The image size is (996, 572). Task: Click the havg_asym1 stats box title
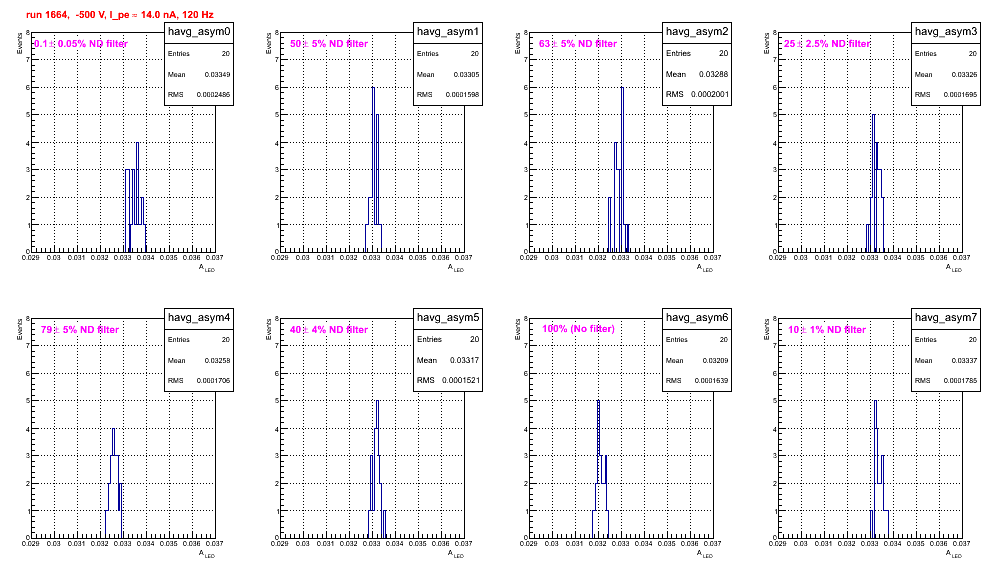[x=448, y=31]
